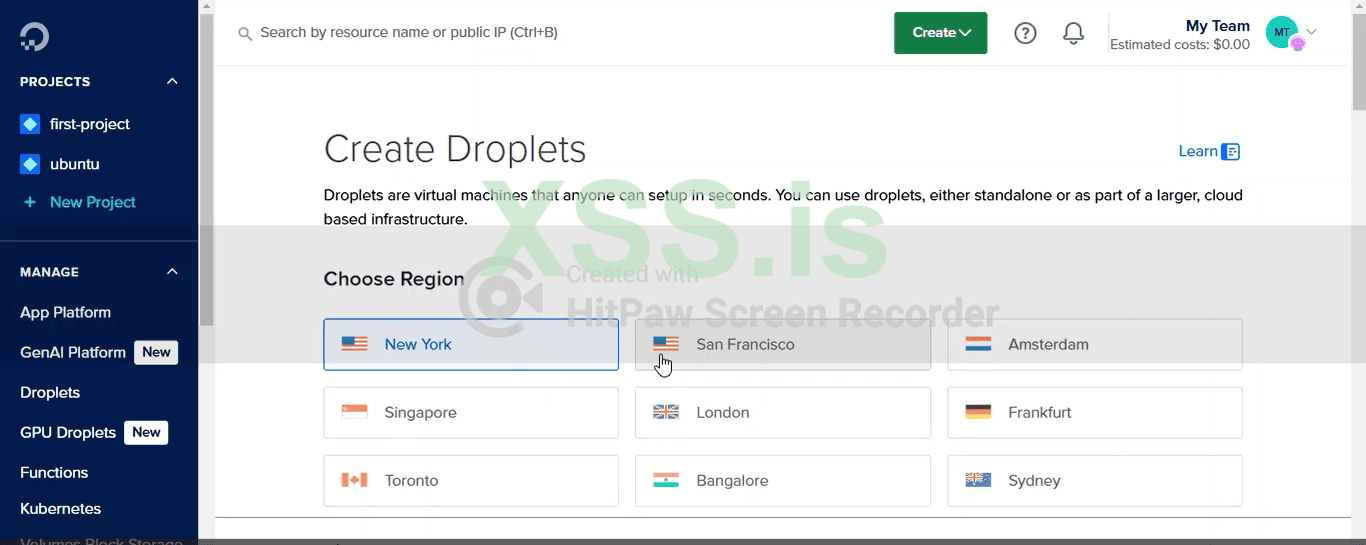Viewport: 1366px width, 545px height.
Task: Click the US flag on New York
Action: [354, 344]
